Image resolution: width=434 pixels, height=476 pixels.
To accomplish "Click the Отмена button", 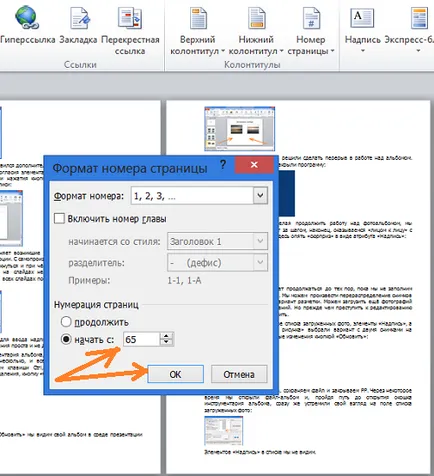I will tap(239, 374).
